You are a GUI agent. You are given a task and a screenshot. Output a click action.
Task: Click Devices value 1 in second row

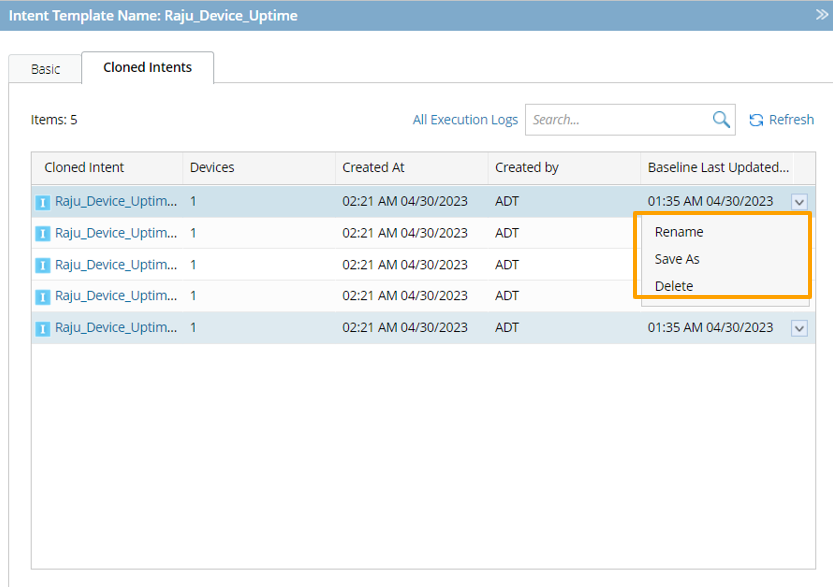(x=193, y=233)
